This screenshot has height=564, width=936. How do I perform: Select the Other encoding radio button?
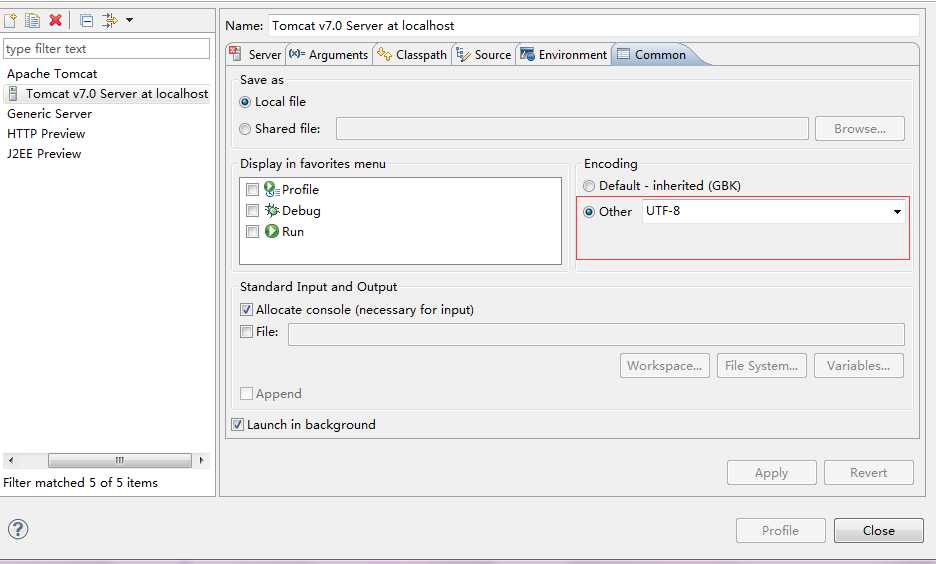589,212
